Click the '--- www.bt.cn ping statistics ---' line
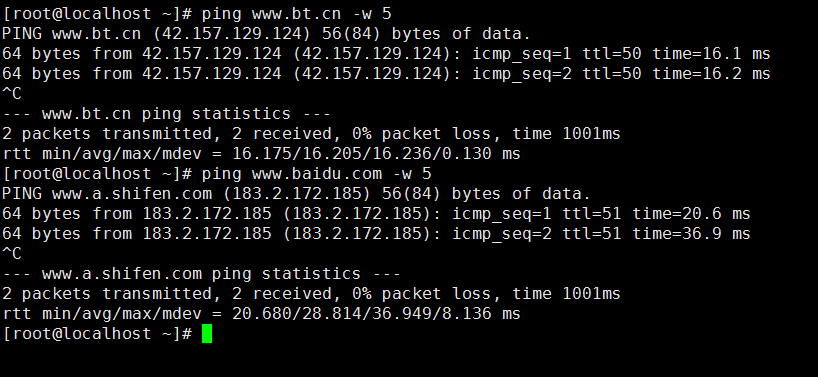 click(x=166, y=114)
